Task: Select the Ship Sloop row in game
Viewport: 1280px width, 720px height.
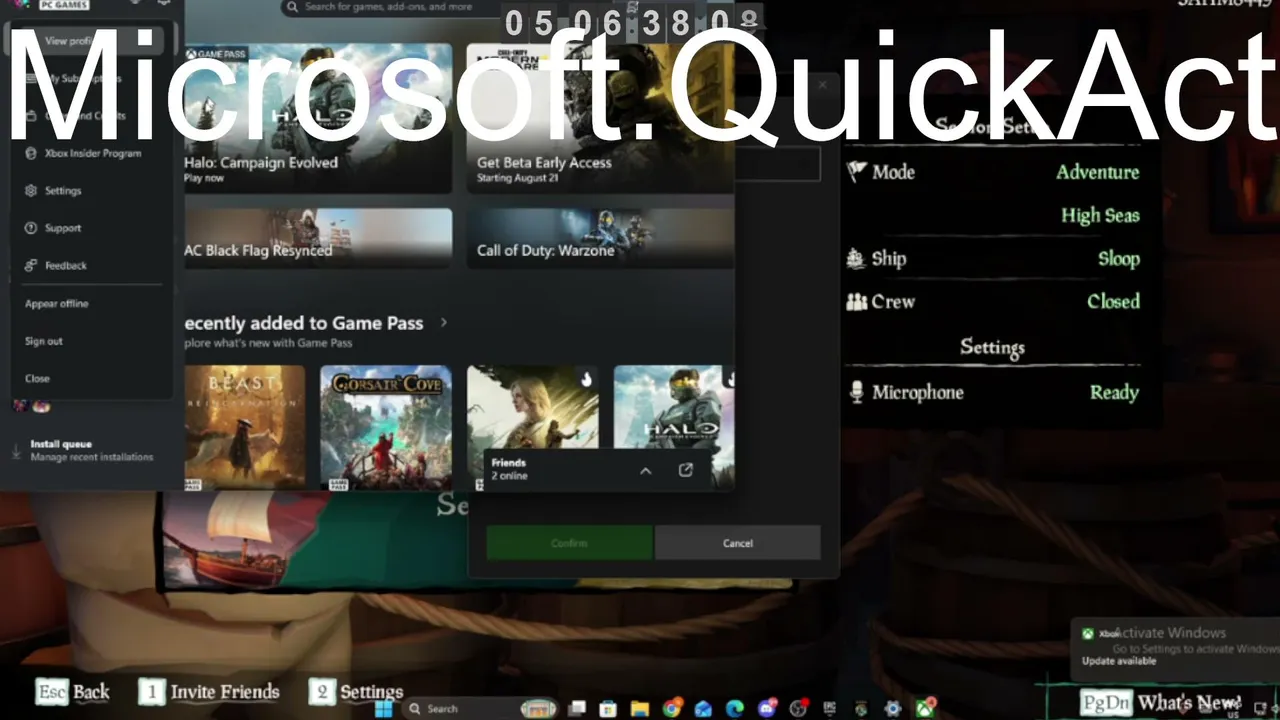Action: point(993,259)
